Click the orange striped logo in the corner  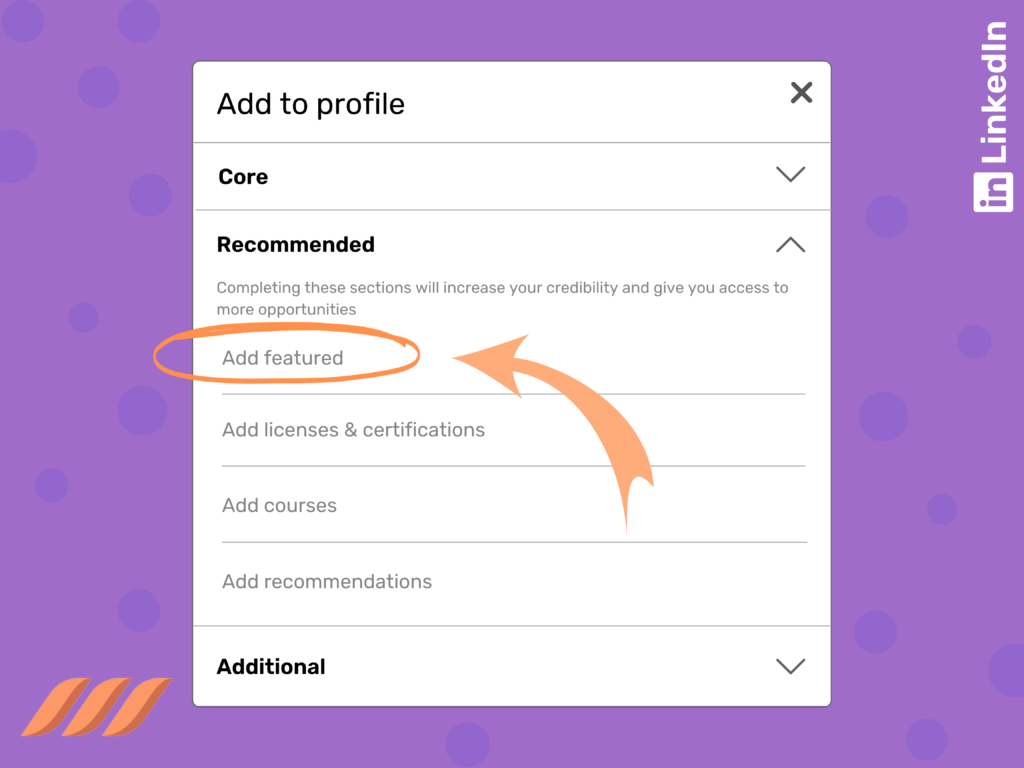click(95, 706)
